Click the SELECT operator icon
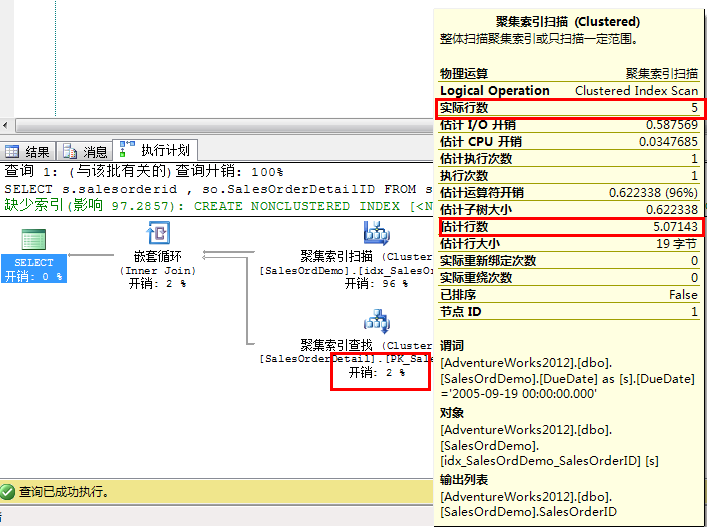This screenshot has height=527, width=707. (34, 239)
